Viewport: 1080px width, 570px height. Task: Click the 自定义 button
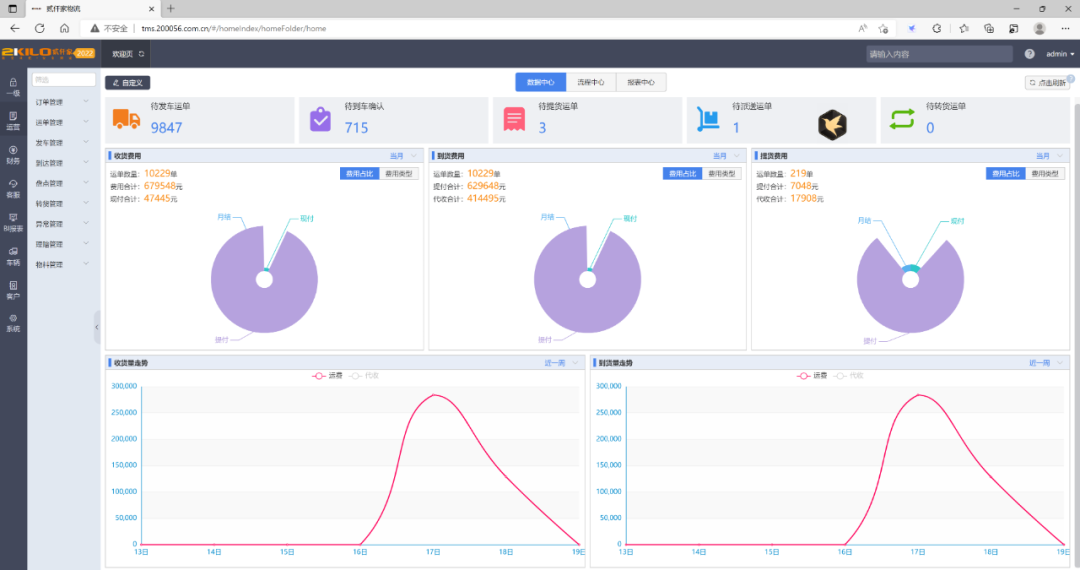[x=128, y=83]
